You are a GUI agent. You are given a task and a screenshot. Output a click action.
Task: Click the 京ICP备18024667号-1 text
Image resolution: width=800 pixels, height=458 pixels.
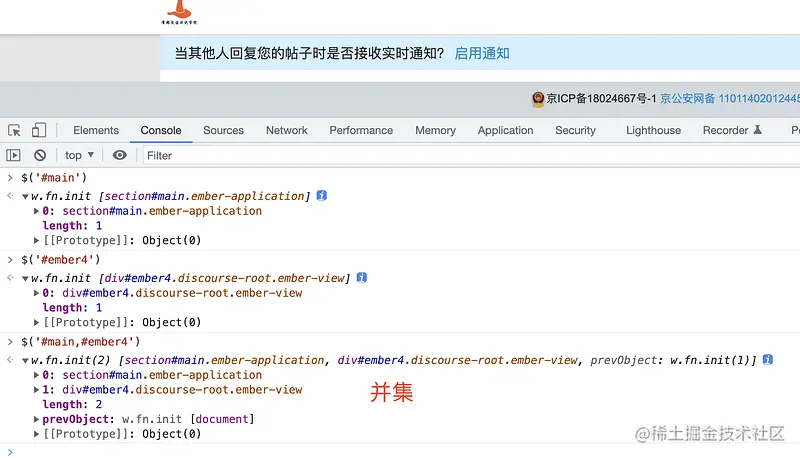[x=601, y=98]
